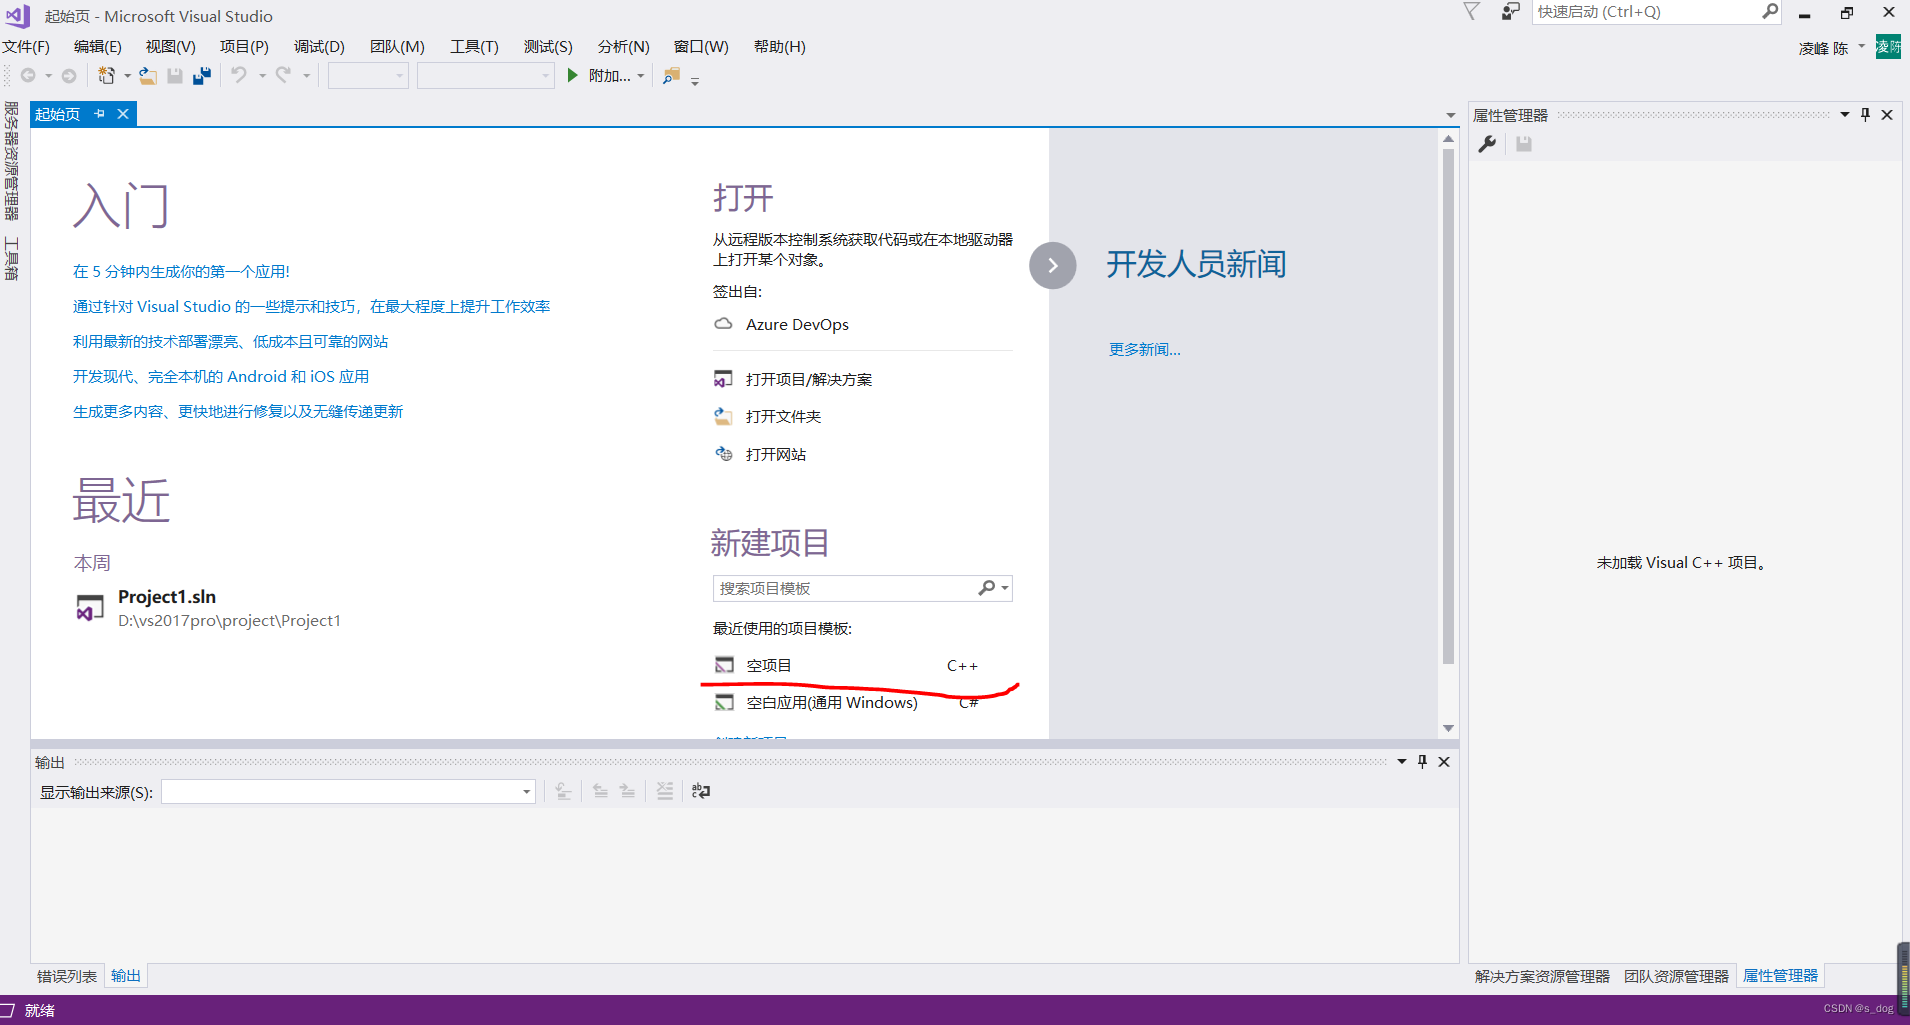Viewport: 1910px width, 1025px height.
Task: Toggle auto-hide pin on Output panel
Action: pos(1422,762)
